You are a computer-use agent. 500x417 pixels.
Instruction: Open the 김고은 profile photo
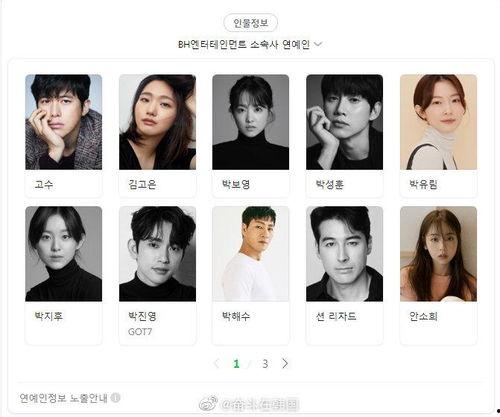coord(157,122)
